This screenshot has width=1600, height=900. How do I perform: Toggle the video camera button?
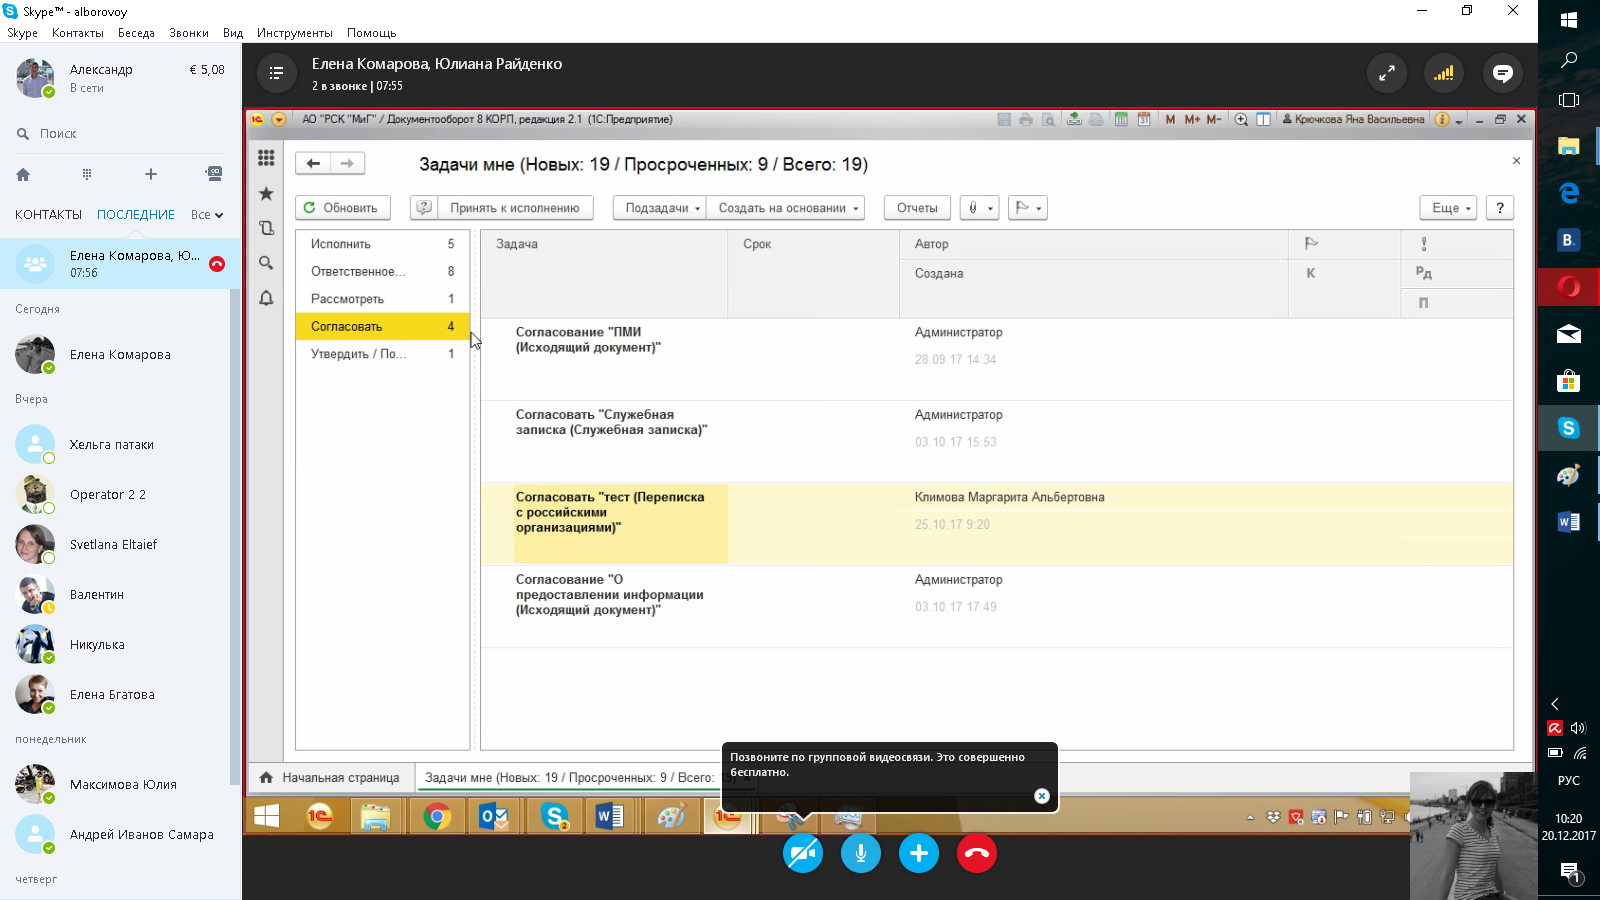[x=802, y=853]
